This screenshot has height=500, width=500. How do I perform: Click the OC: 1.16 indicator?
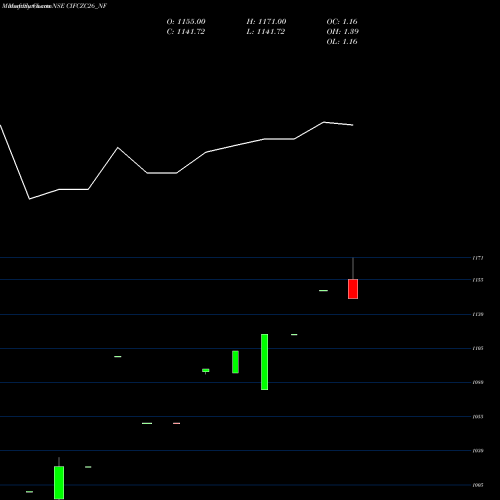342,22
